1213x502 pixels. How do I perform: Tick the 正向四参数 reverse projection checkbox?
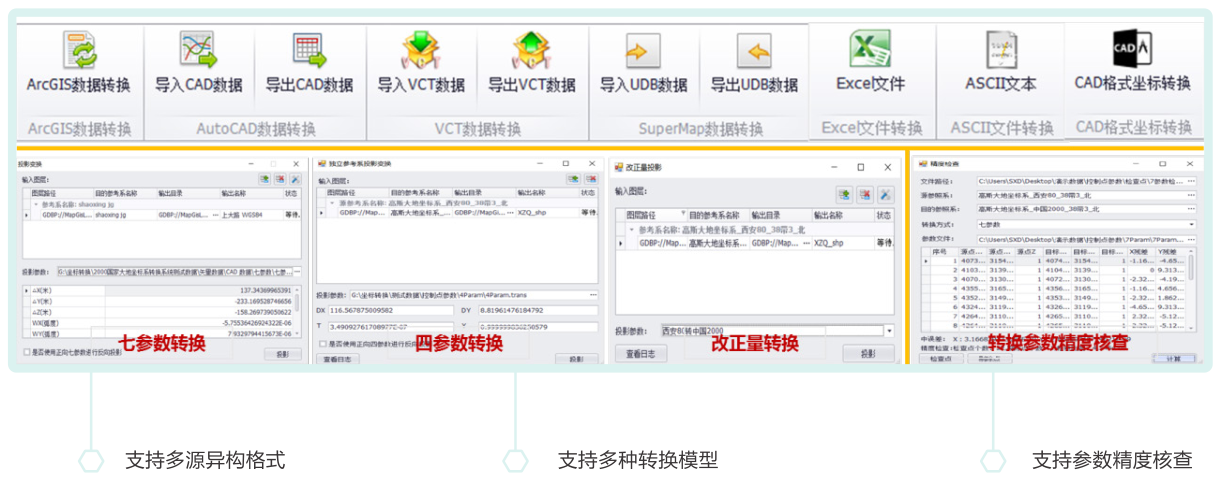tap(323, 343)
